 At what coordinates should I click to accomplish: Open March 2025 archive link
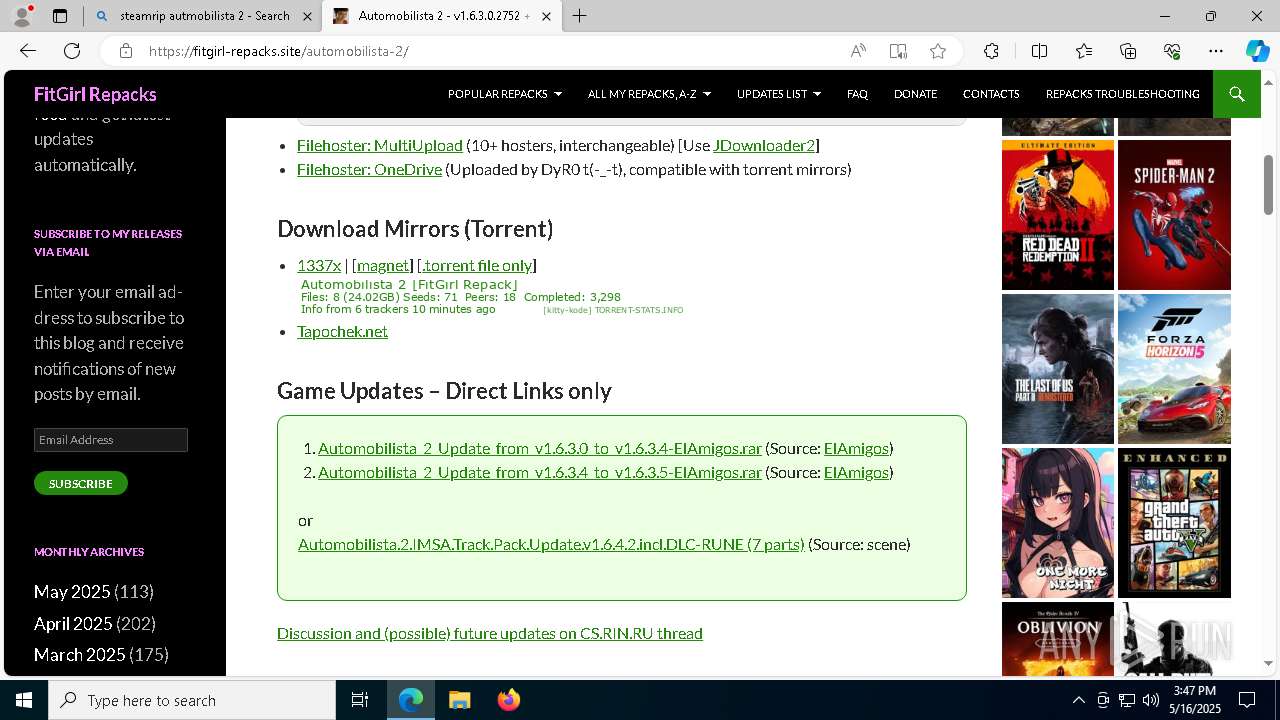point(80,655)
